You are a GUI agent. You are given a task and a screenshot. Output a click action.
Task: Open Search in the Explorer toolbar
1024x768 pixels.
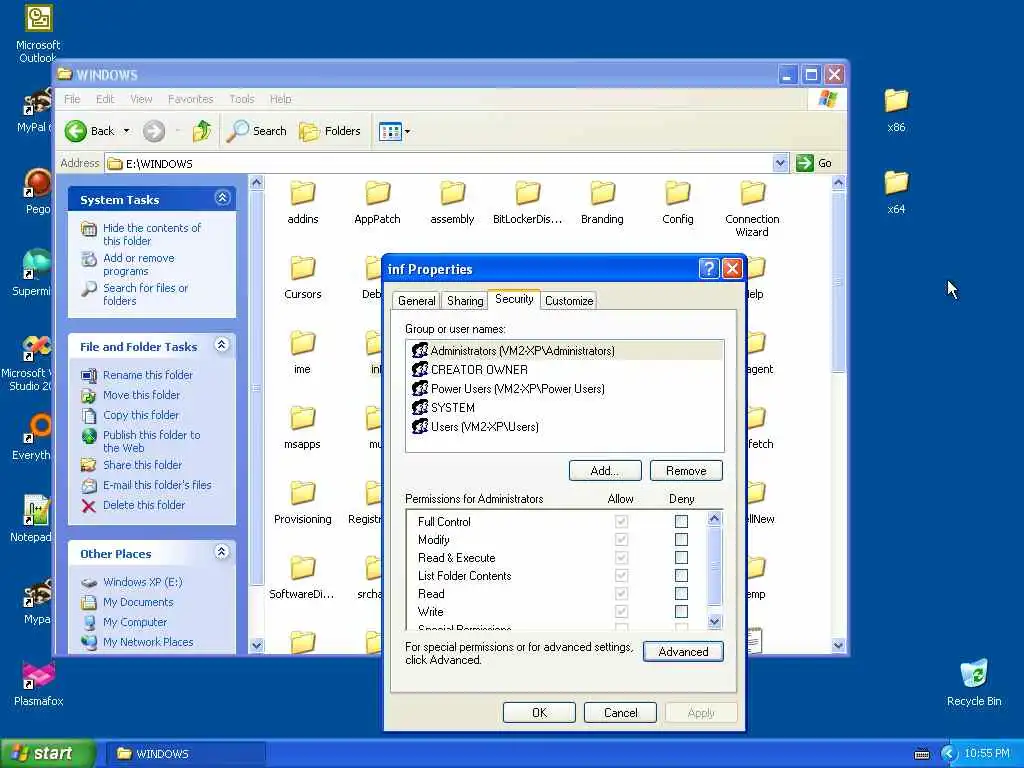point(257,131)
